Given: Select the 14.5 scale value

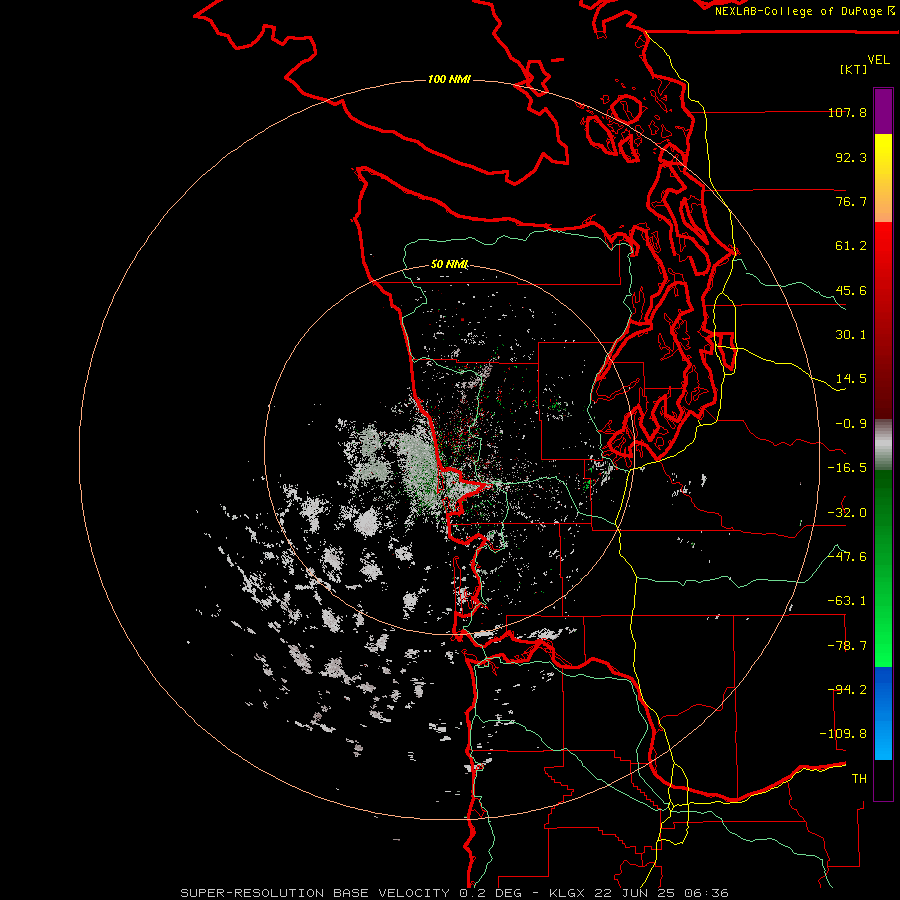Looking at the screenshot, I should 851,379.
